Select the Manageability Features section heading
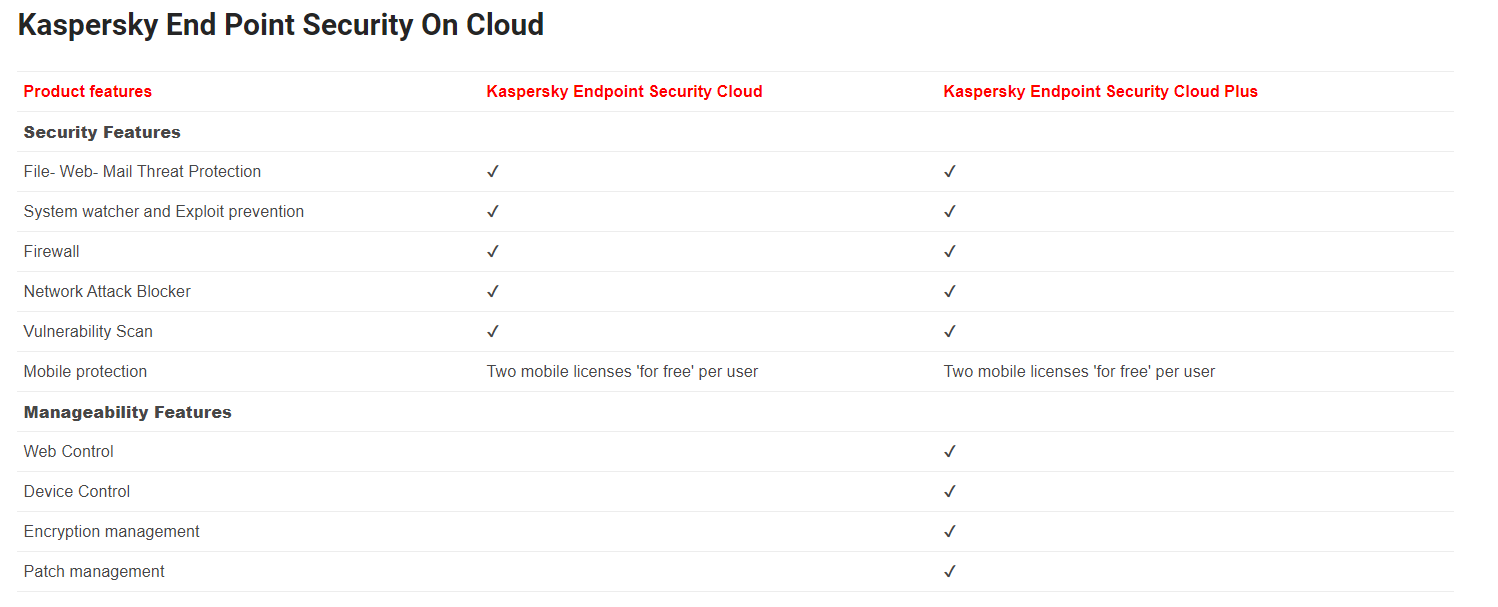Screen dimensions: 1498x607 point(128,412)
